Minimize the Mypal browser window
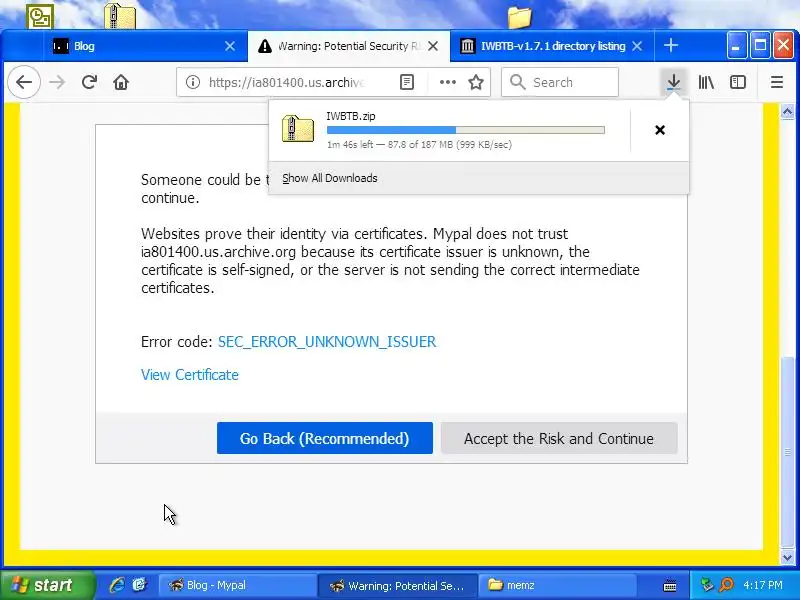800x600 pixels. pos(735,46)
